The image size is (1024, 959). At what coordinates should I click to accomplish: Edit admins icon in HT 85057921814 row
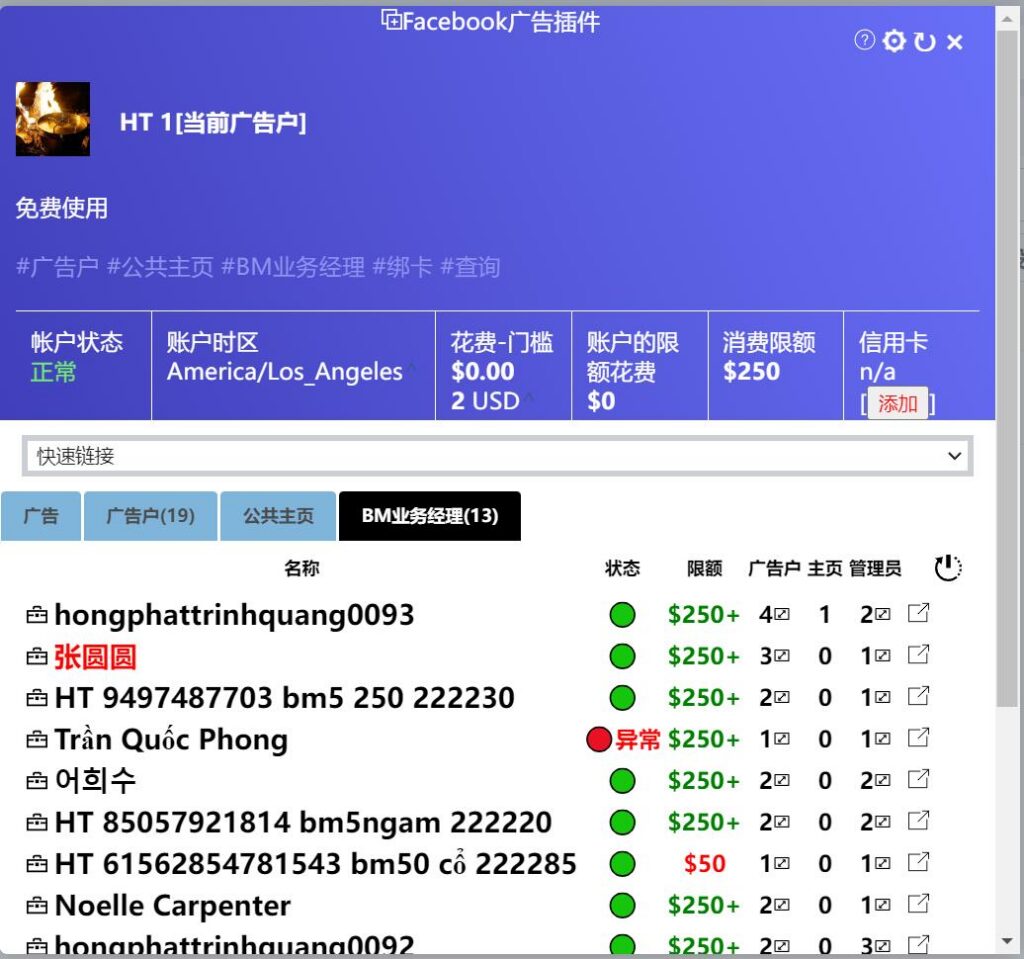(x=883, y=822)
